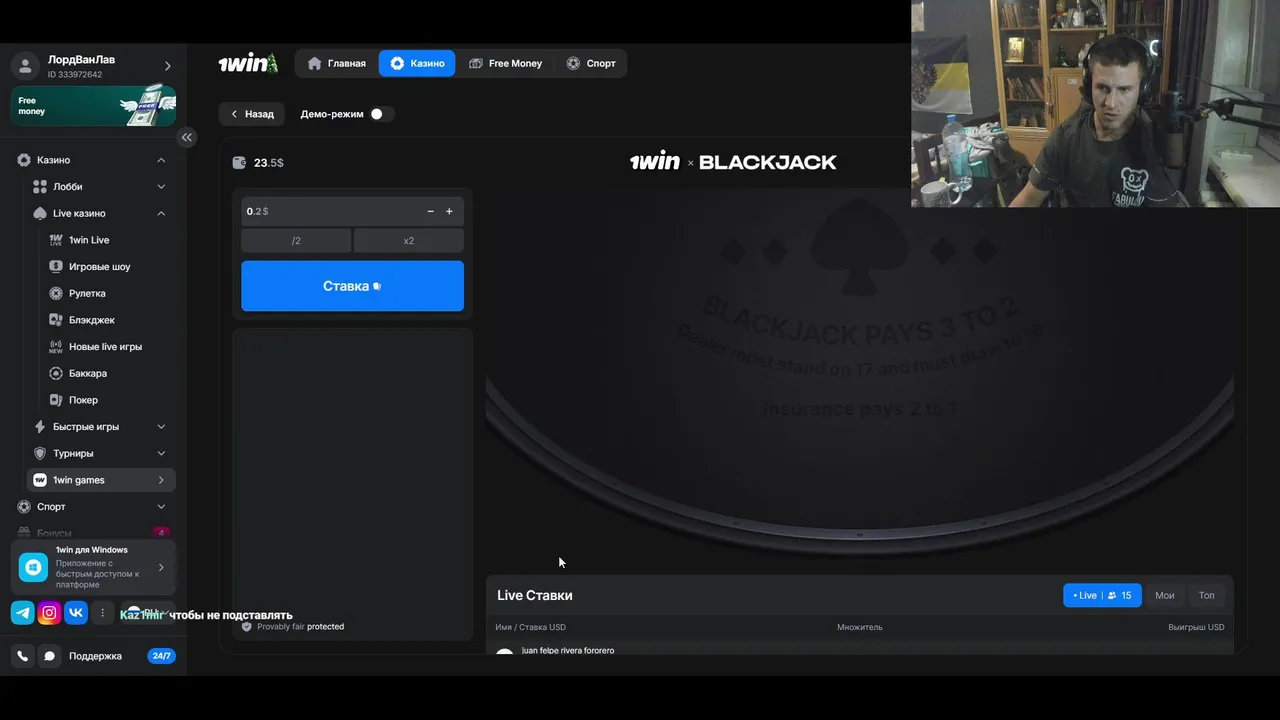Open 1win Live in sidebar

tap(89, 240)
